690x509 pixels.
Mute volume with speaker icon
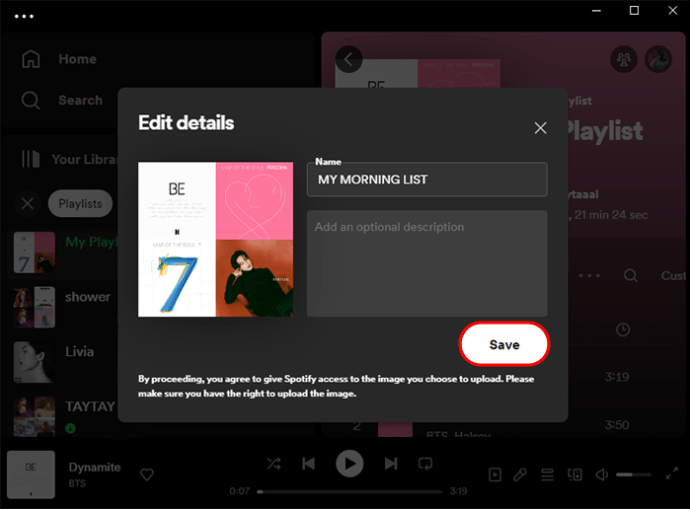(x=602, y=475)
